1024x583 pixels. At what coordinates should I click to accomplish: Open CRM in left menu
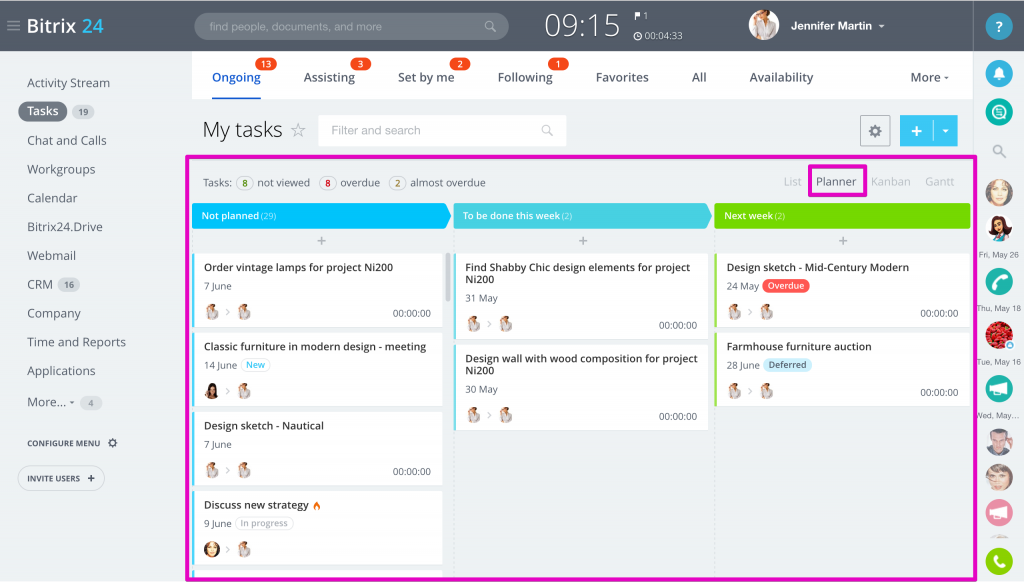coord(40,285)
